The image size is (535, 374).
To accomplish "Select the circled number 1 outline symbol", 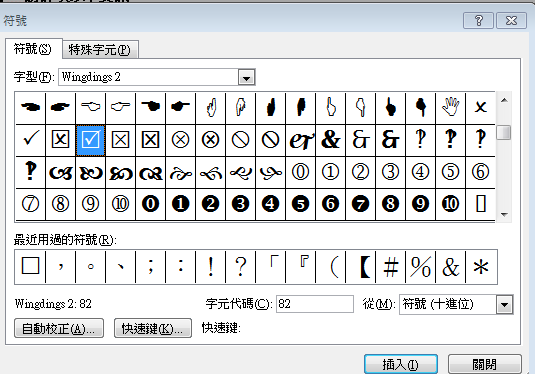I will point(331,172).
